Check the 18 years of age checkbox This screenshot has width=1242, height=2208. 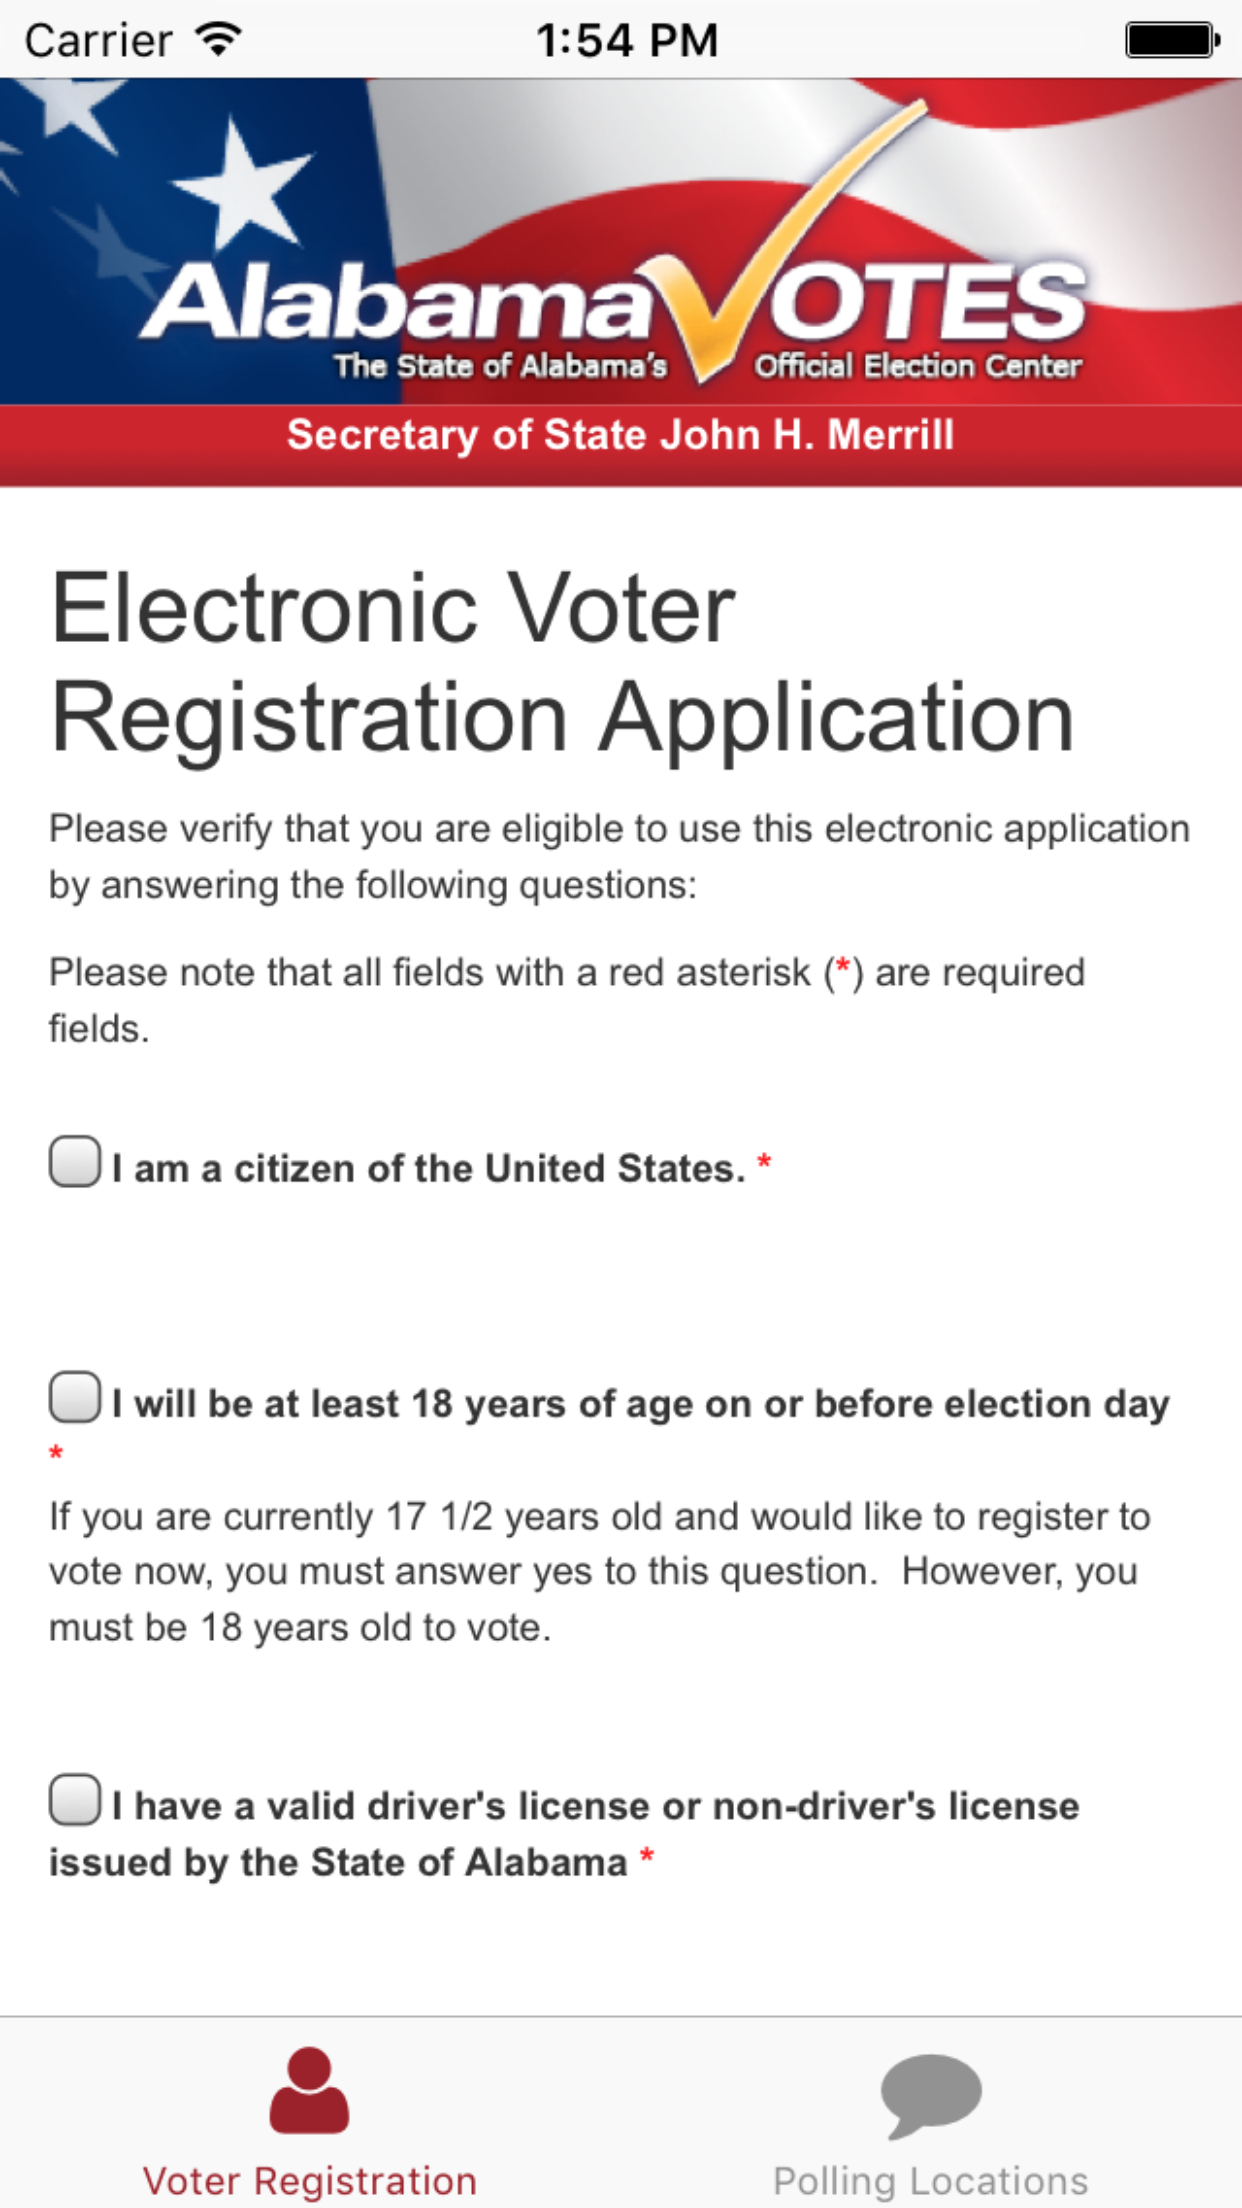pyautogui.click(x=75, y=1397)
